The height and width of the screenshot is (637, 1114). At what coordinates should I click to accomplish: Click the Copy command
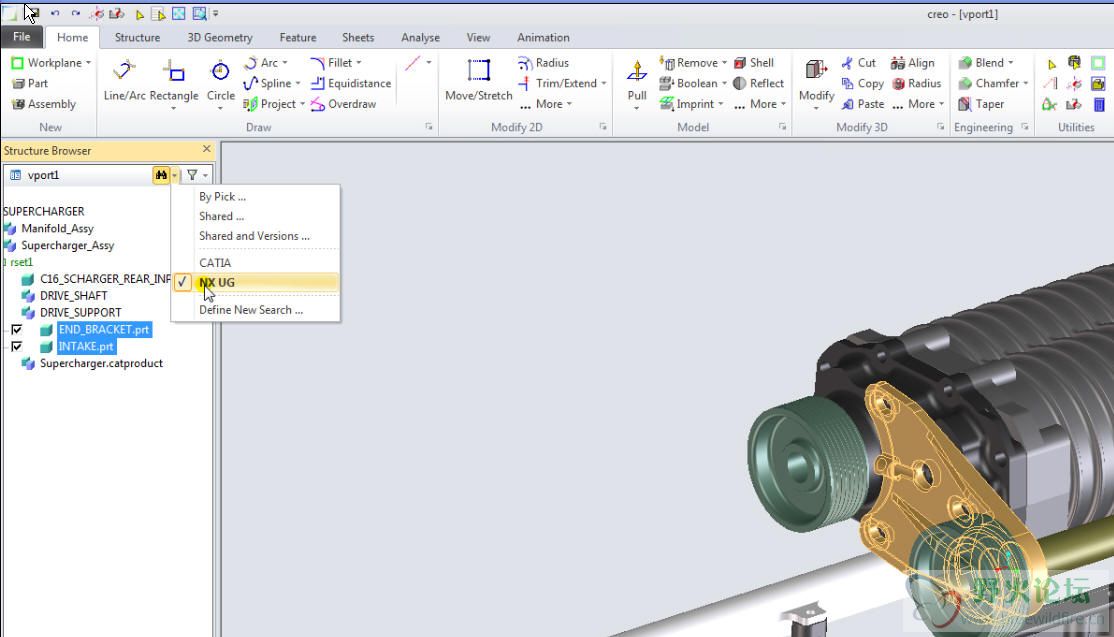pos(862,83)
